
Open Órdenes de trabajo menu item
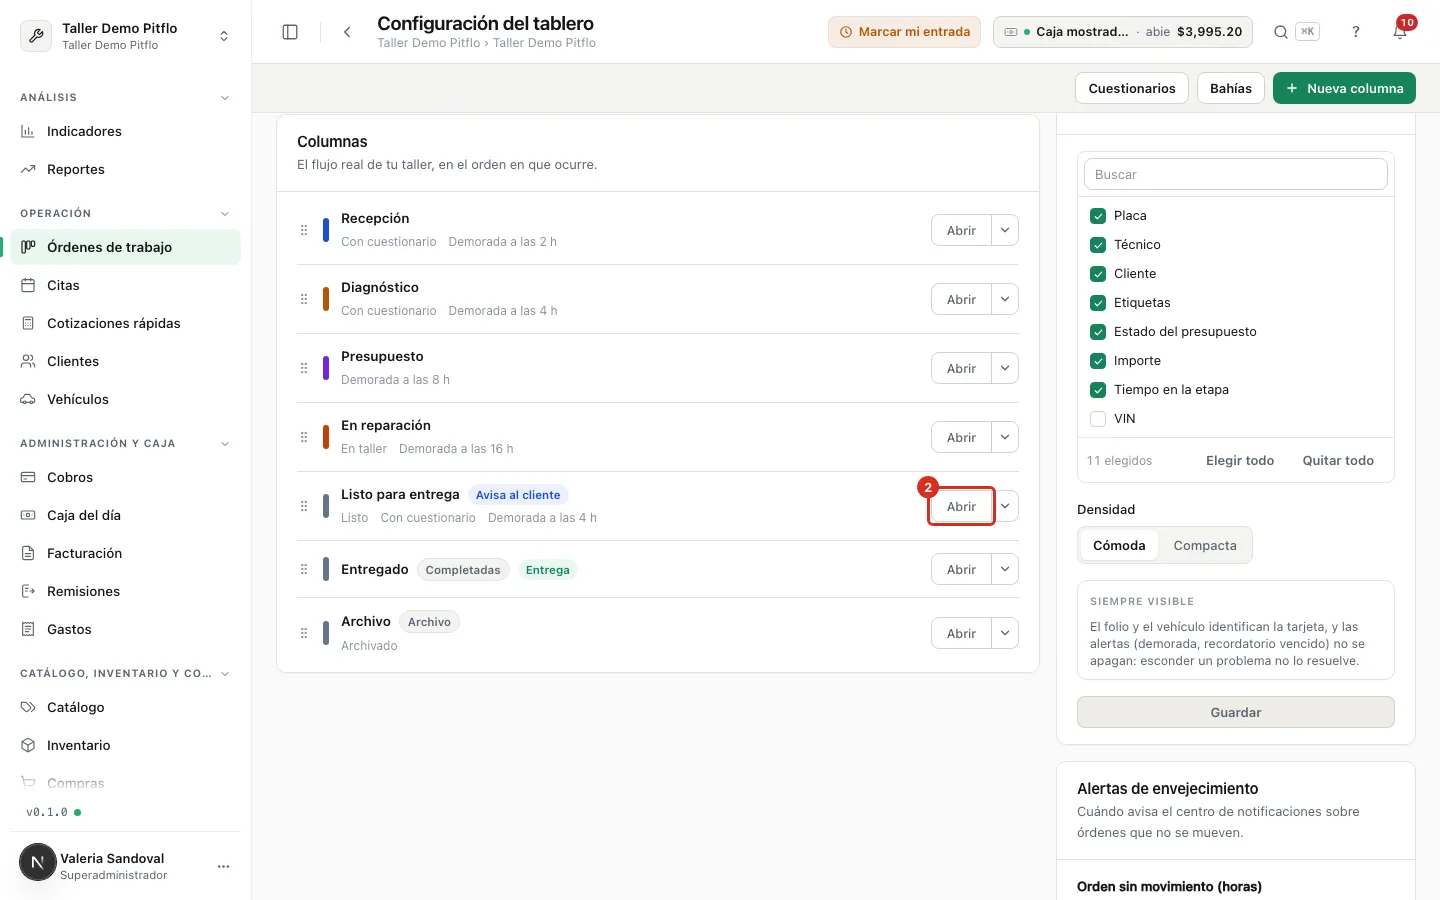125,247
